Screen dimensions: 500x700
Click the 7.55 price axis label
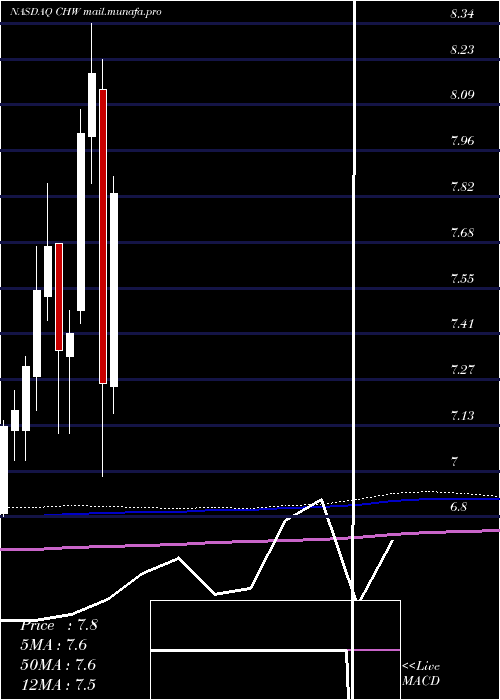tap(462, 279)
